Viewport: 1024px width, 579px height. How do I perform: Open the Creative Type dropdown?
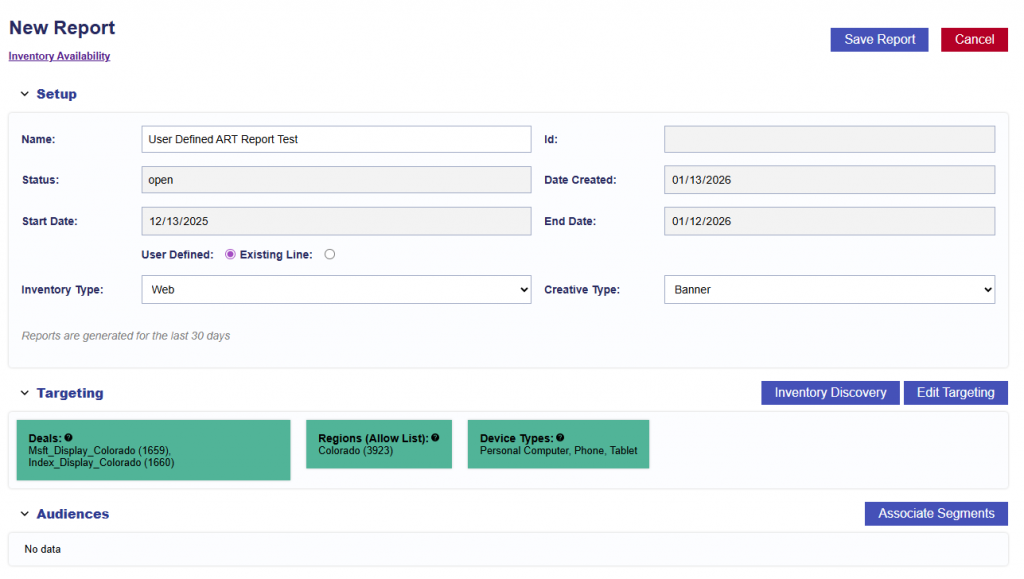tap(829, 290)
